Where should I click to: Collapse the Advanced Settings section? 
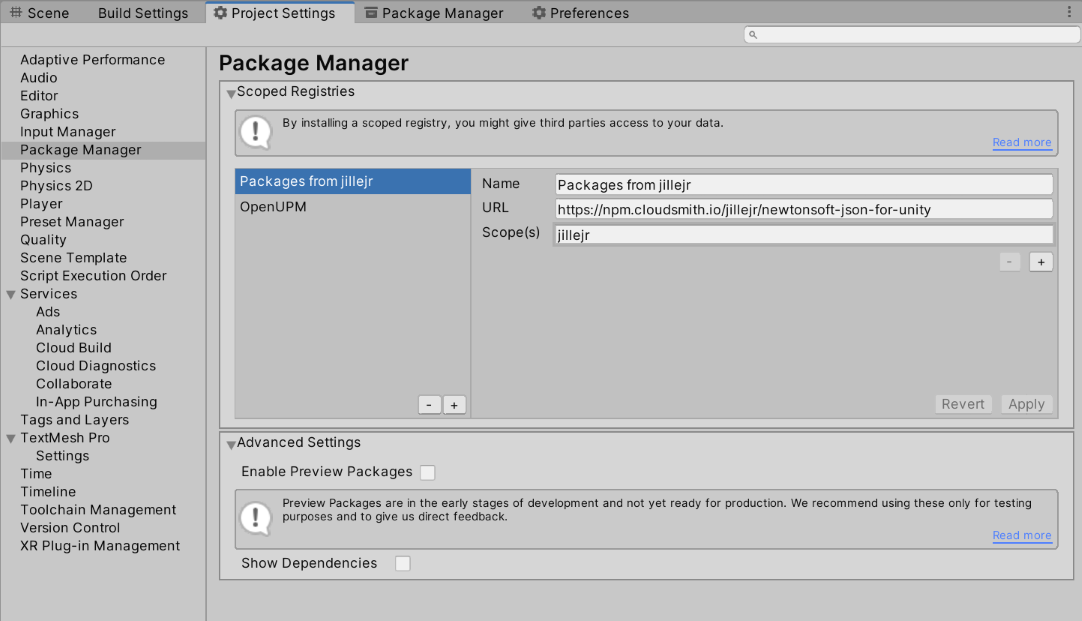(x=231, y=444)
